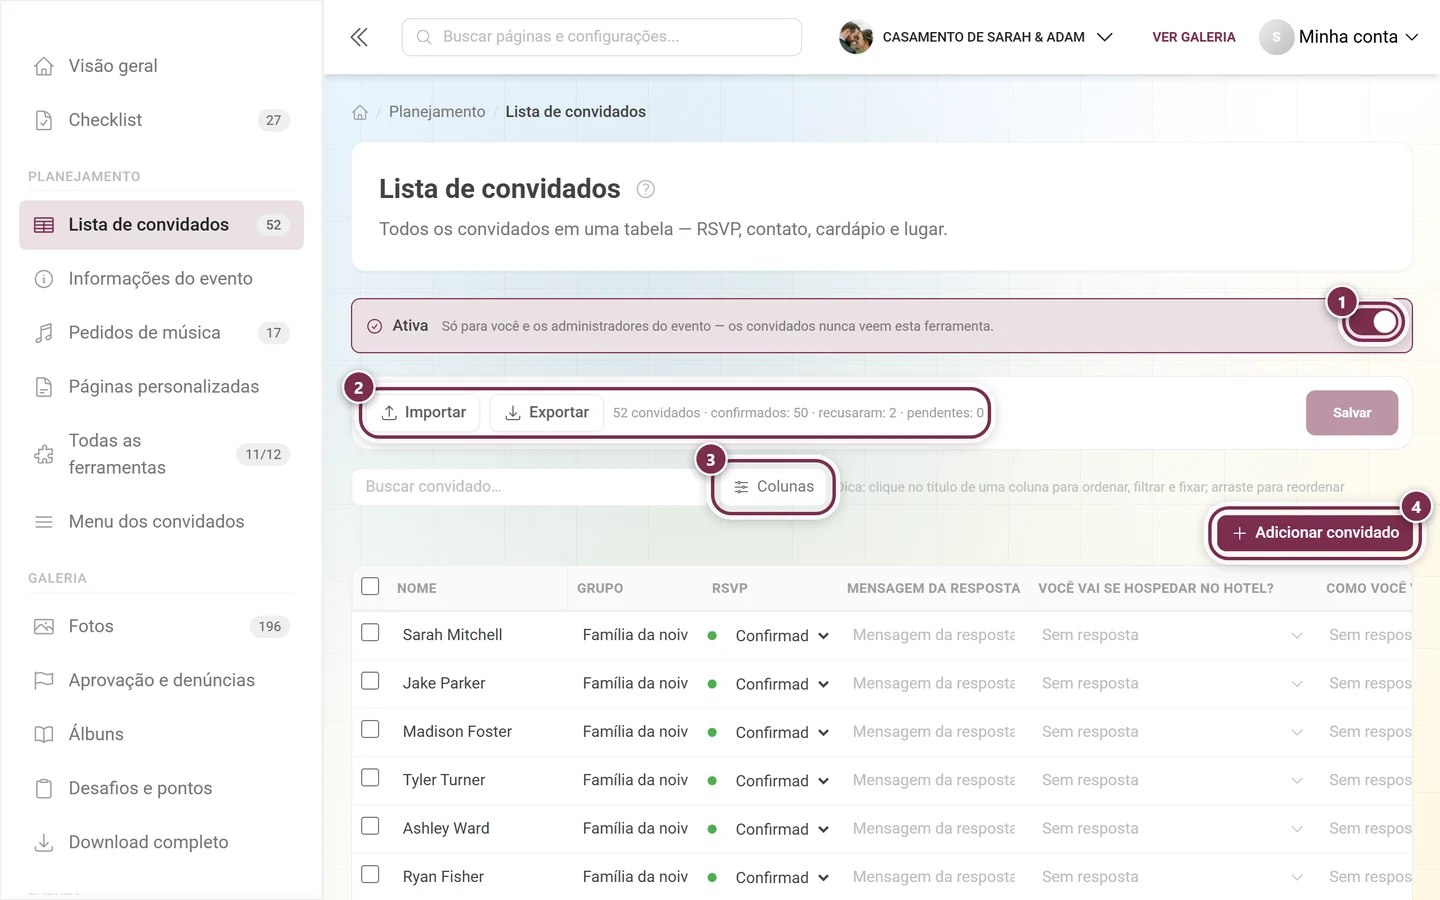Select all guests with the header checkbox

coord(370,586)
